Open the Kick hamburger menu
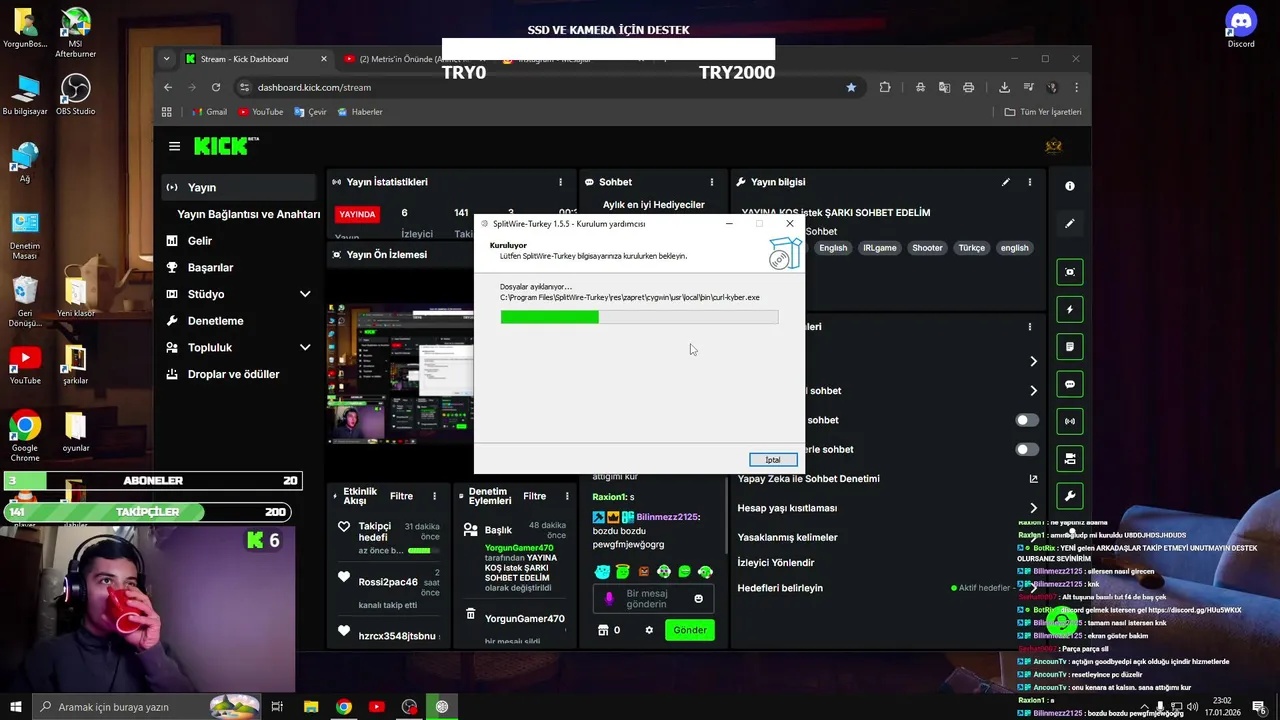Image resolution: width=1280 pixels, height=720 pixels. tap(174, 146)
